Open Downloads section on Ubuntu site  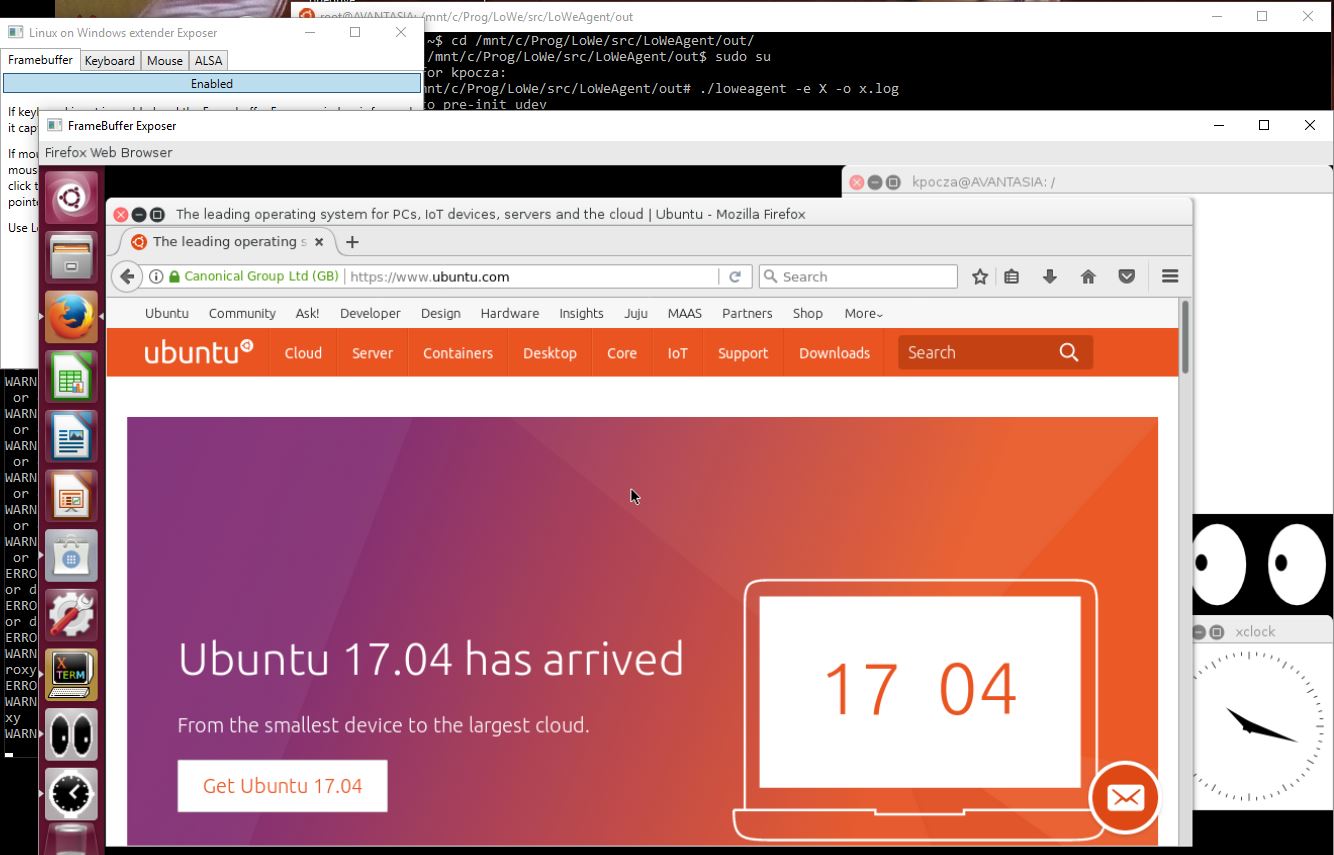point(834,353)
